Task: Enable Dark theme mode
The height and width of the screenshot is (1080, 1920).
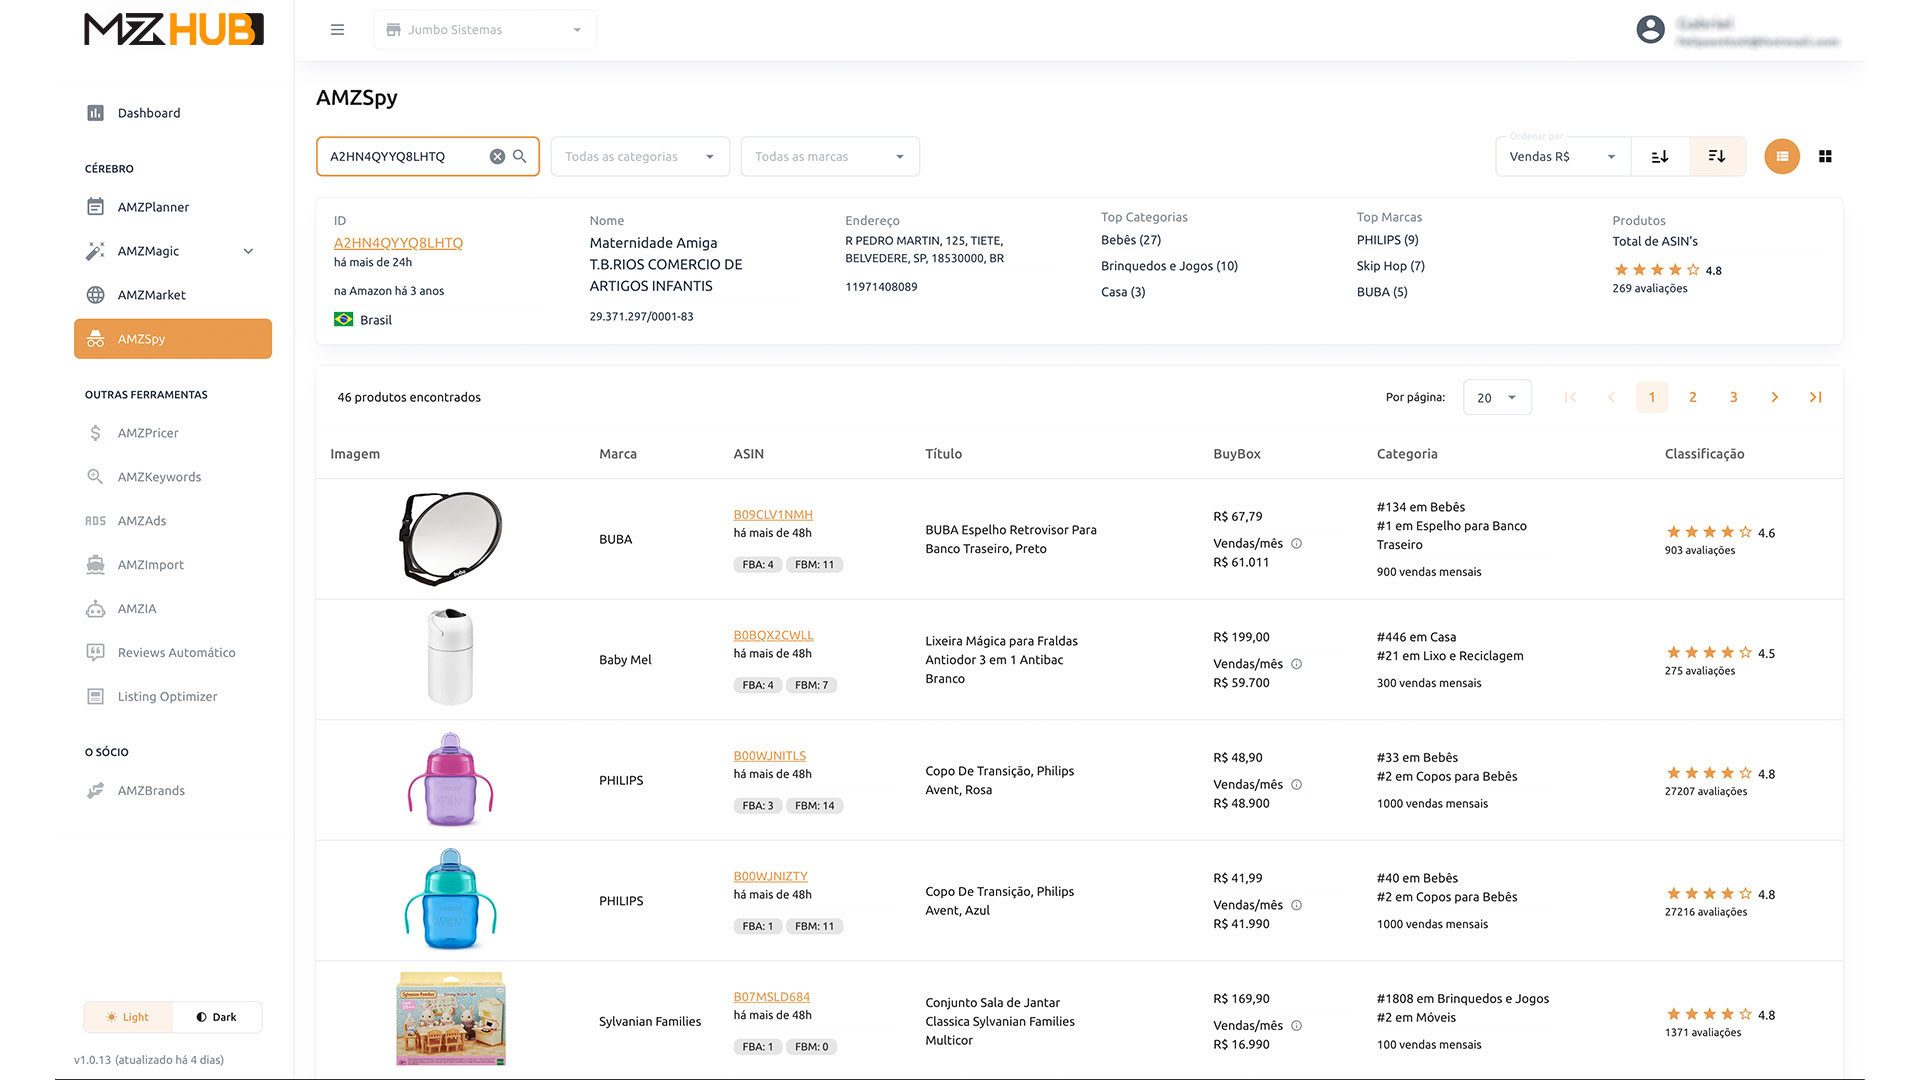Action: pyautogui.click(x=217, y=1017)
